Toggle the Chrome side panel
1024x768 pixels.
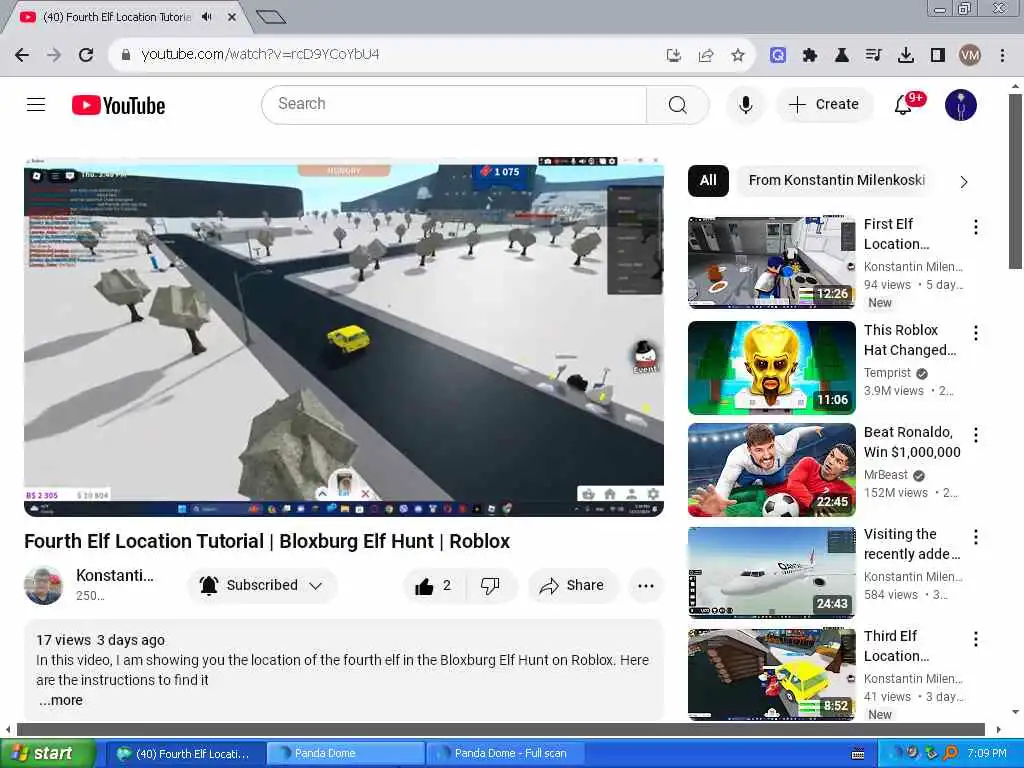[x=938, y=56]
